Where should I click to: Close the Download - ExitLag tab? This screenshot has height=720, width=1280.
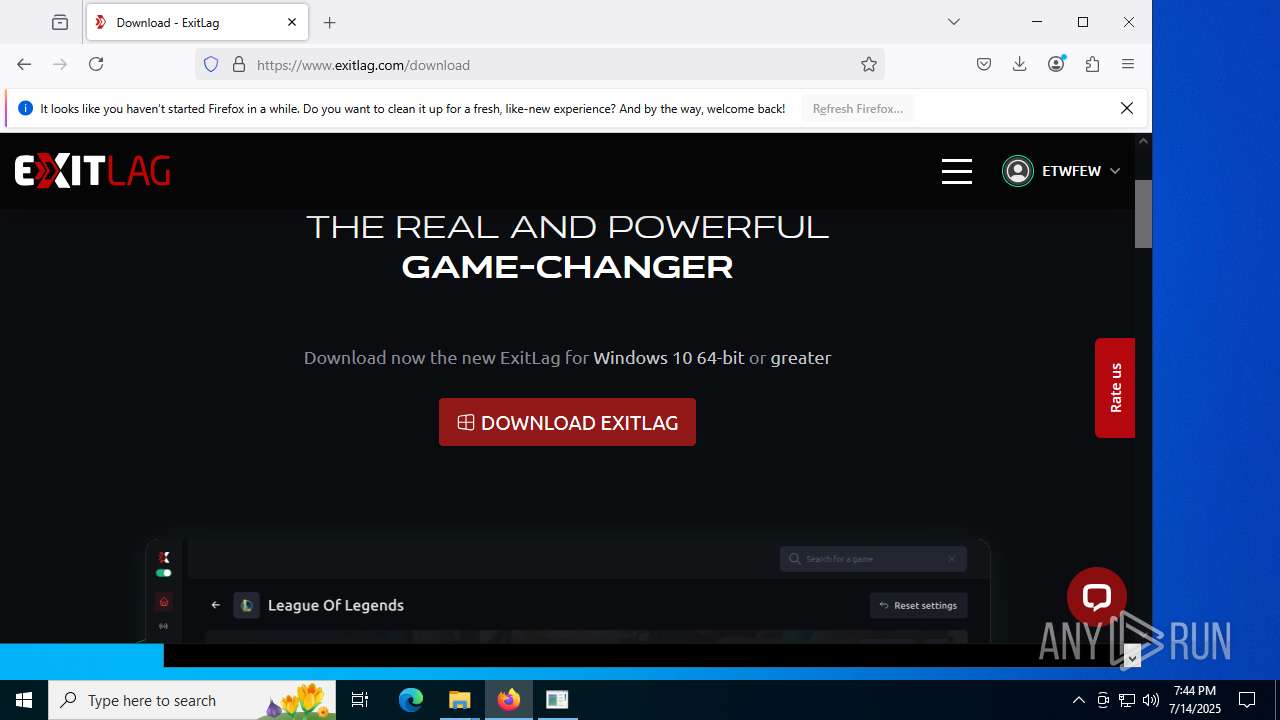pyautogui.click(x=292, y=22)
